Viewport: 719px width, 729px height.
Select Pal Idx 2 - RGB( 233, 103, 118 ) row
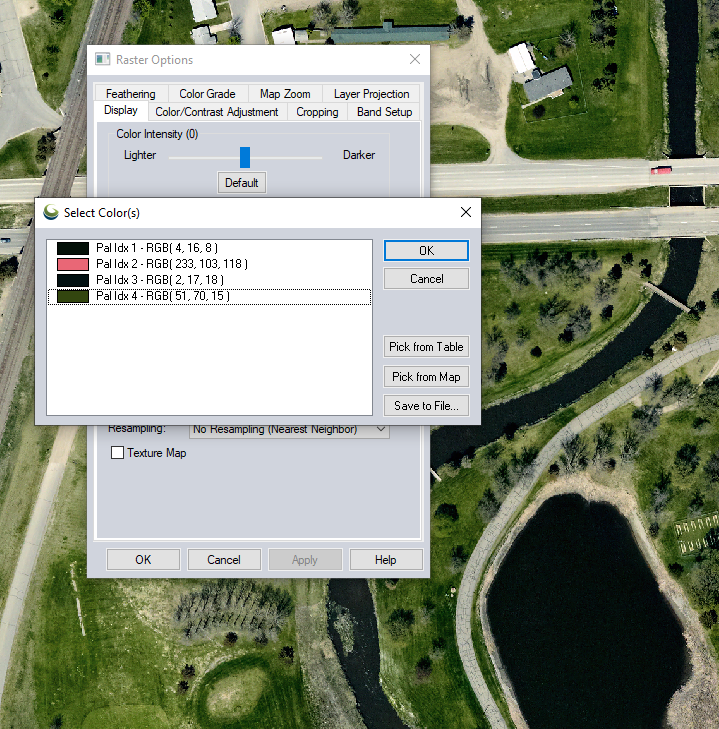click(209, 264)
